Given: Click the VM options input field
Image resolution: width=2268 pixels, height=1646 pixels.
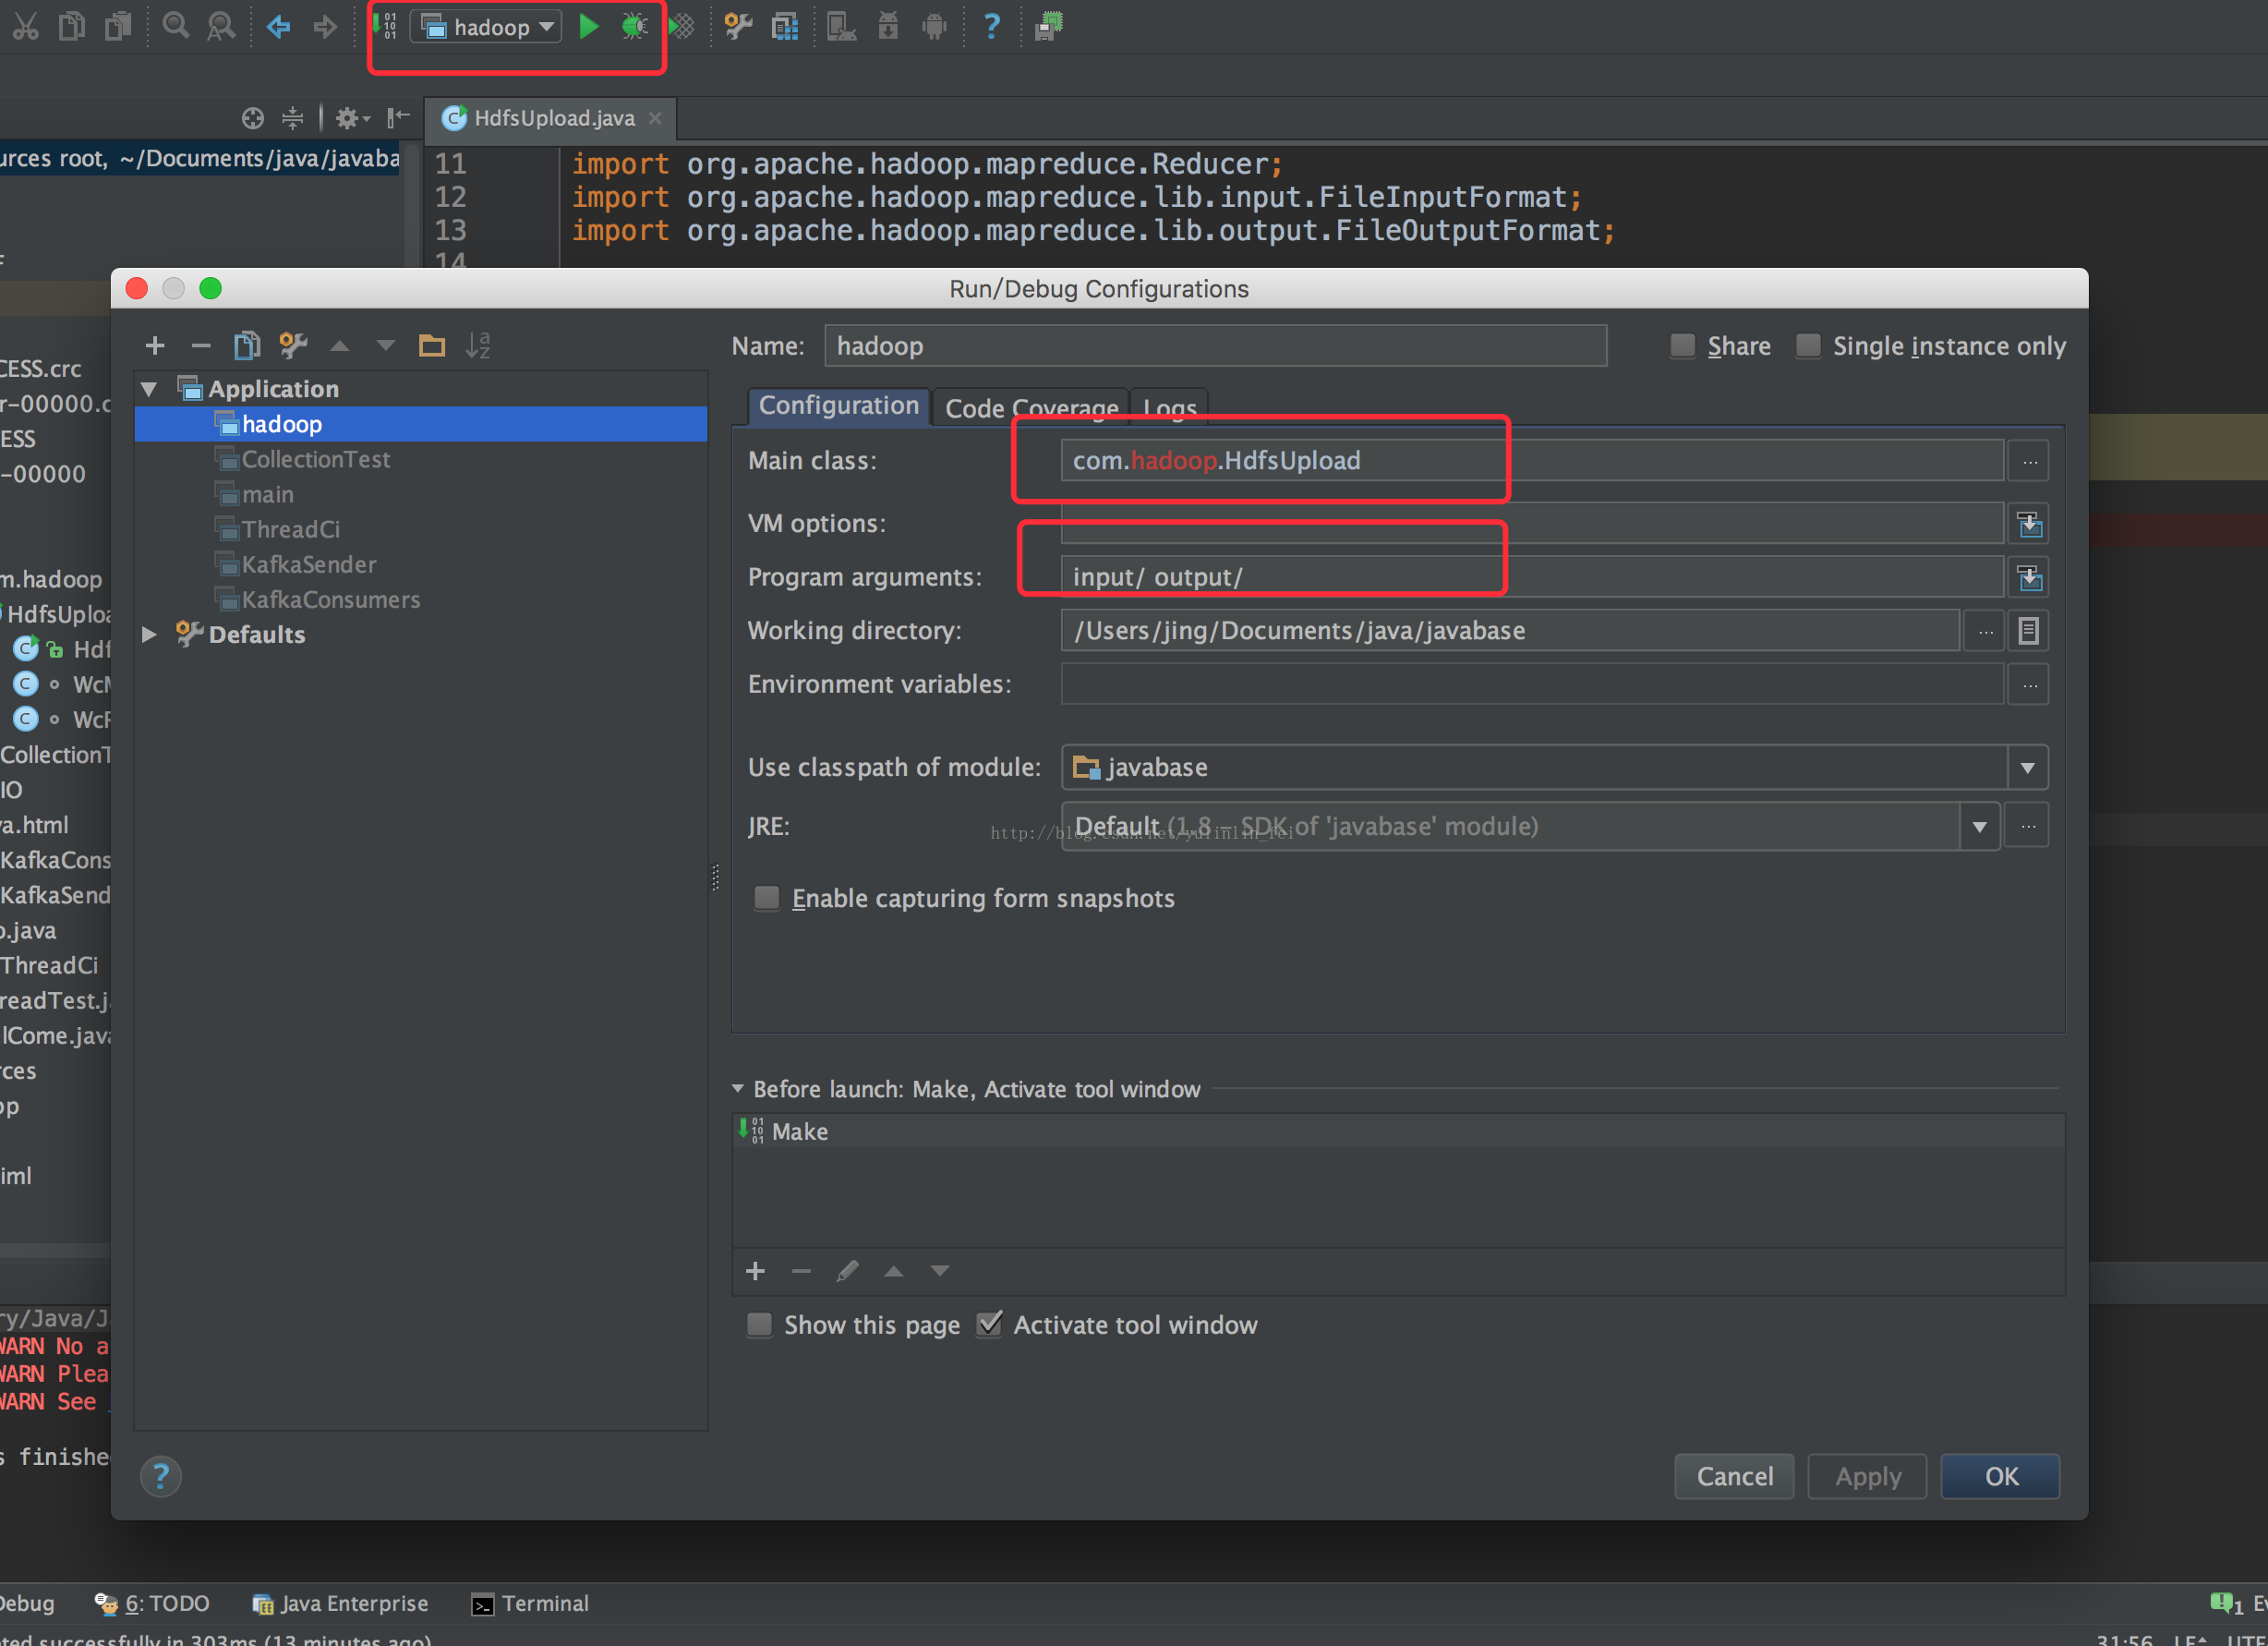Looking at the screenshot, I should (1532, 524).
